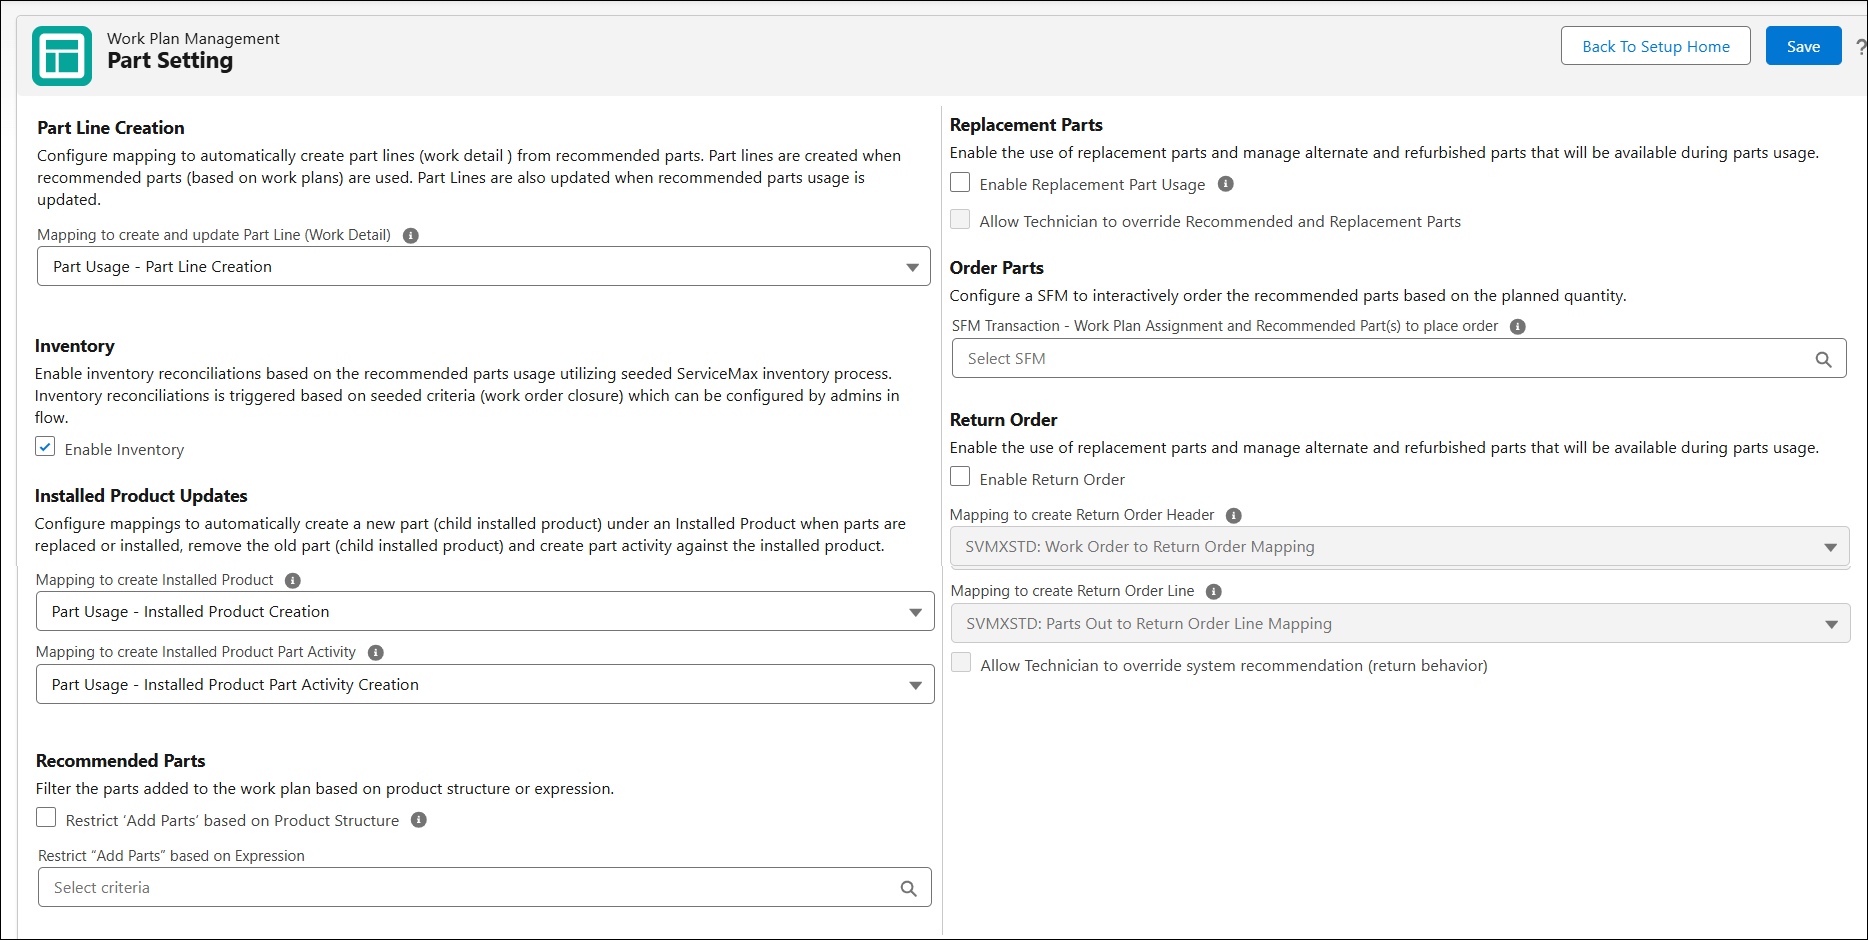The height and width of the screenshot is (940, 1868).
Task: Click the Back To Setup Home button
Action: point(1656,46)
